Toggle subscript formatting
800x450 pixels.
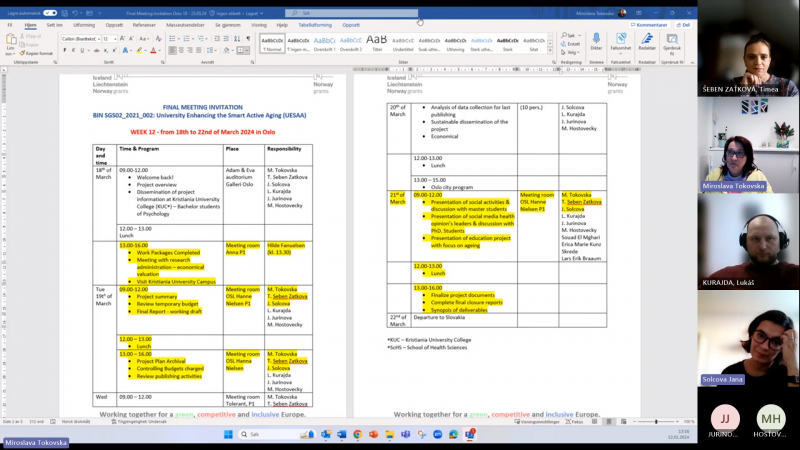click(106, 51)
